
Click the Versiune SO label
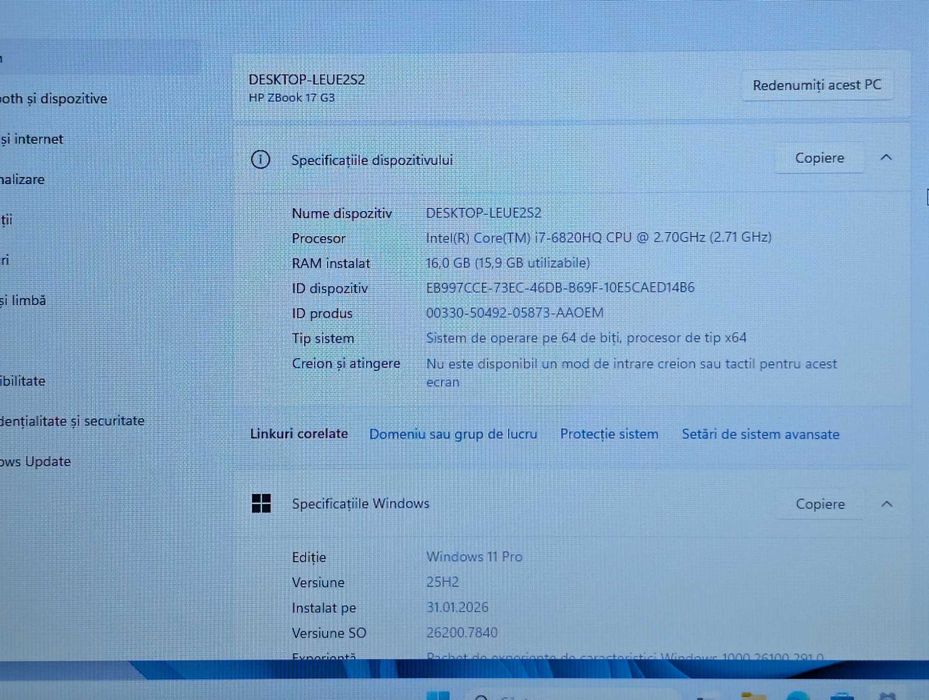[x=329, y=633]
